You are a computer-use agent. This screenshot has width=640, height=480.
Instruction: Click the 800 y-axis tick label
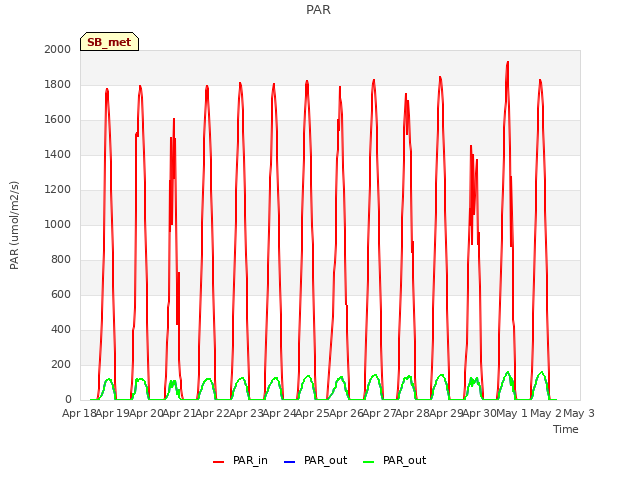point(61,260)
